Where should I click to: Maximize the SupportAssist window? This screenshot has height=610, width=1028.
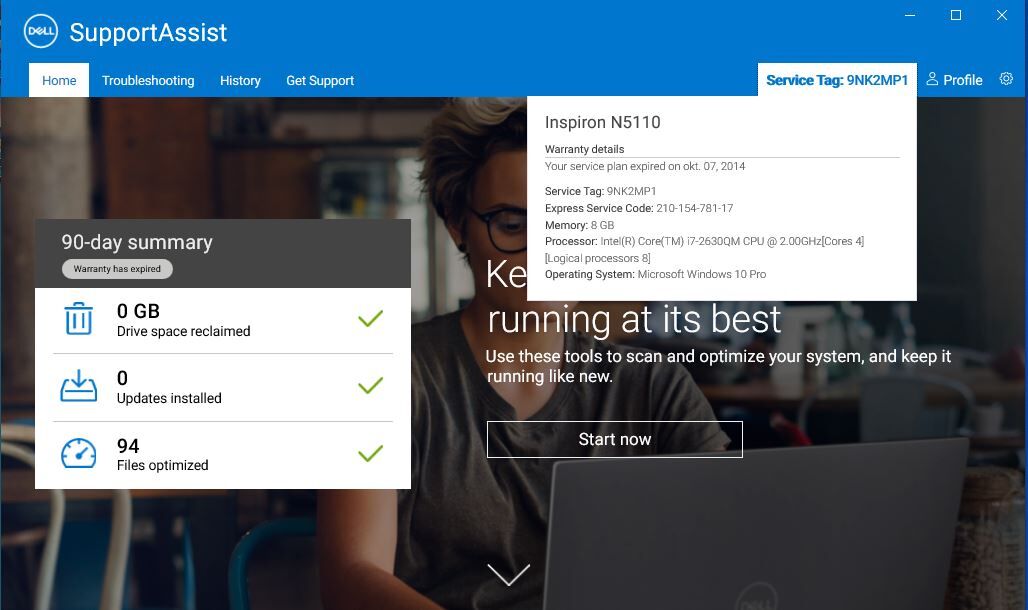coord(956,15)
